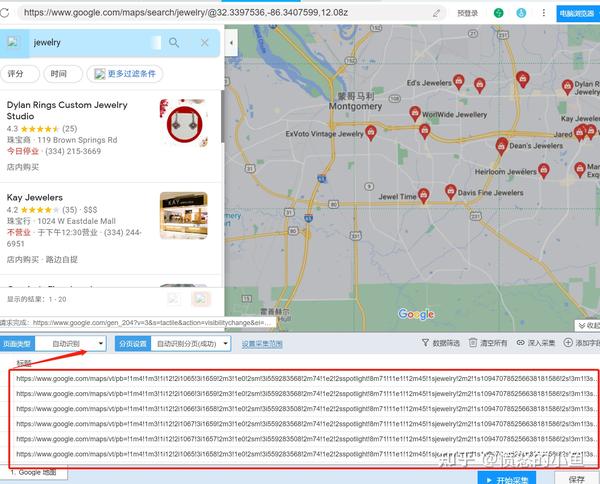This screenshot has width=600, height=484.
Task: Click the deep collection eye icon
Action: pyautogui.click(x=520, y=342)
